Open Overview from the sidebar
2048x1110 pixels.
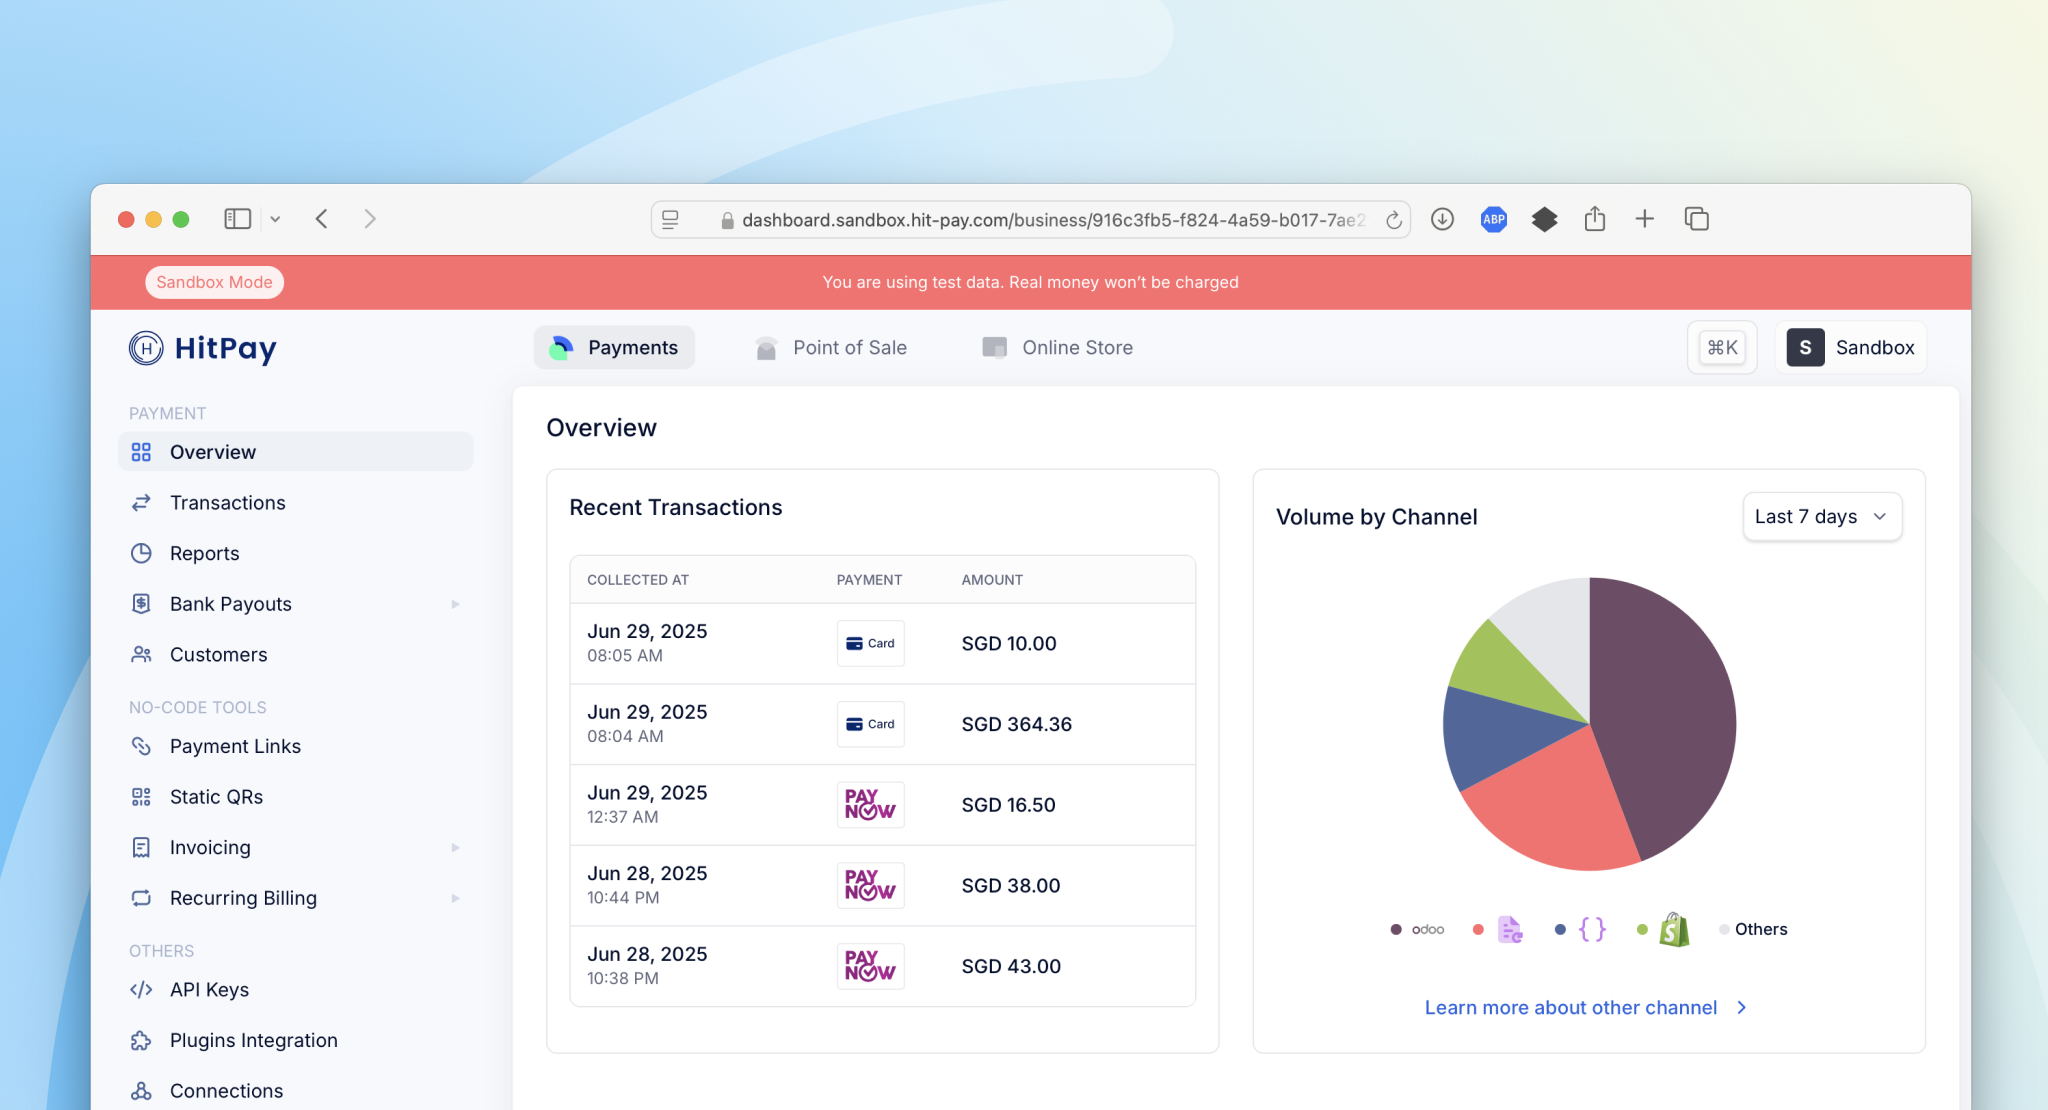(x=296, y=452)
